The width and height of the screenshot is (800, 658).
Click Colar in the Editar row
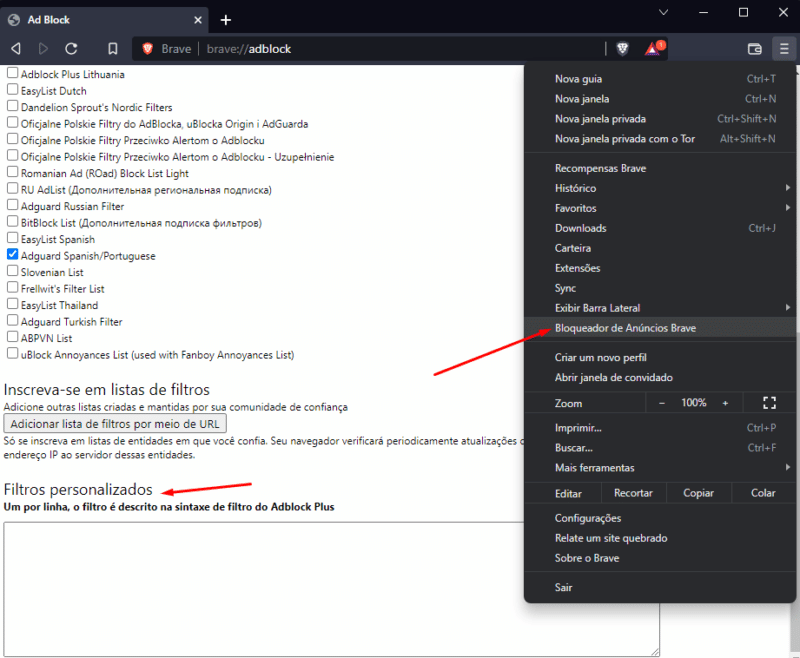point(763,493)
